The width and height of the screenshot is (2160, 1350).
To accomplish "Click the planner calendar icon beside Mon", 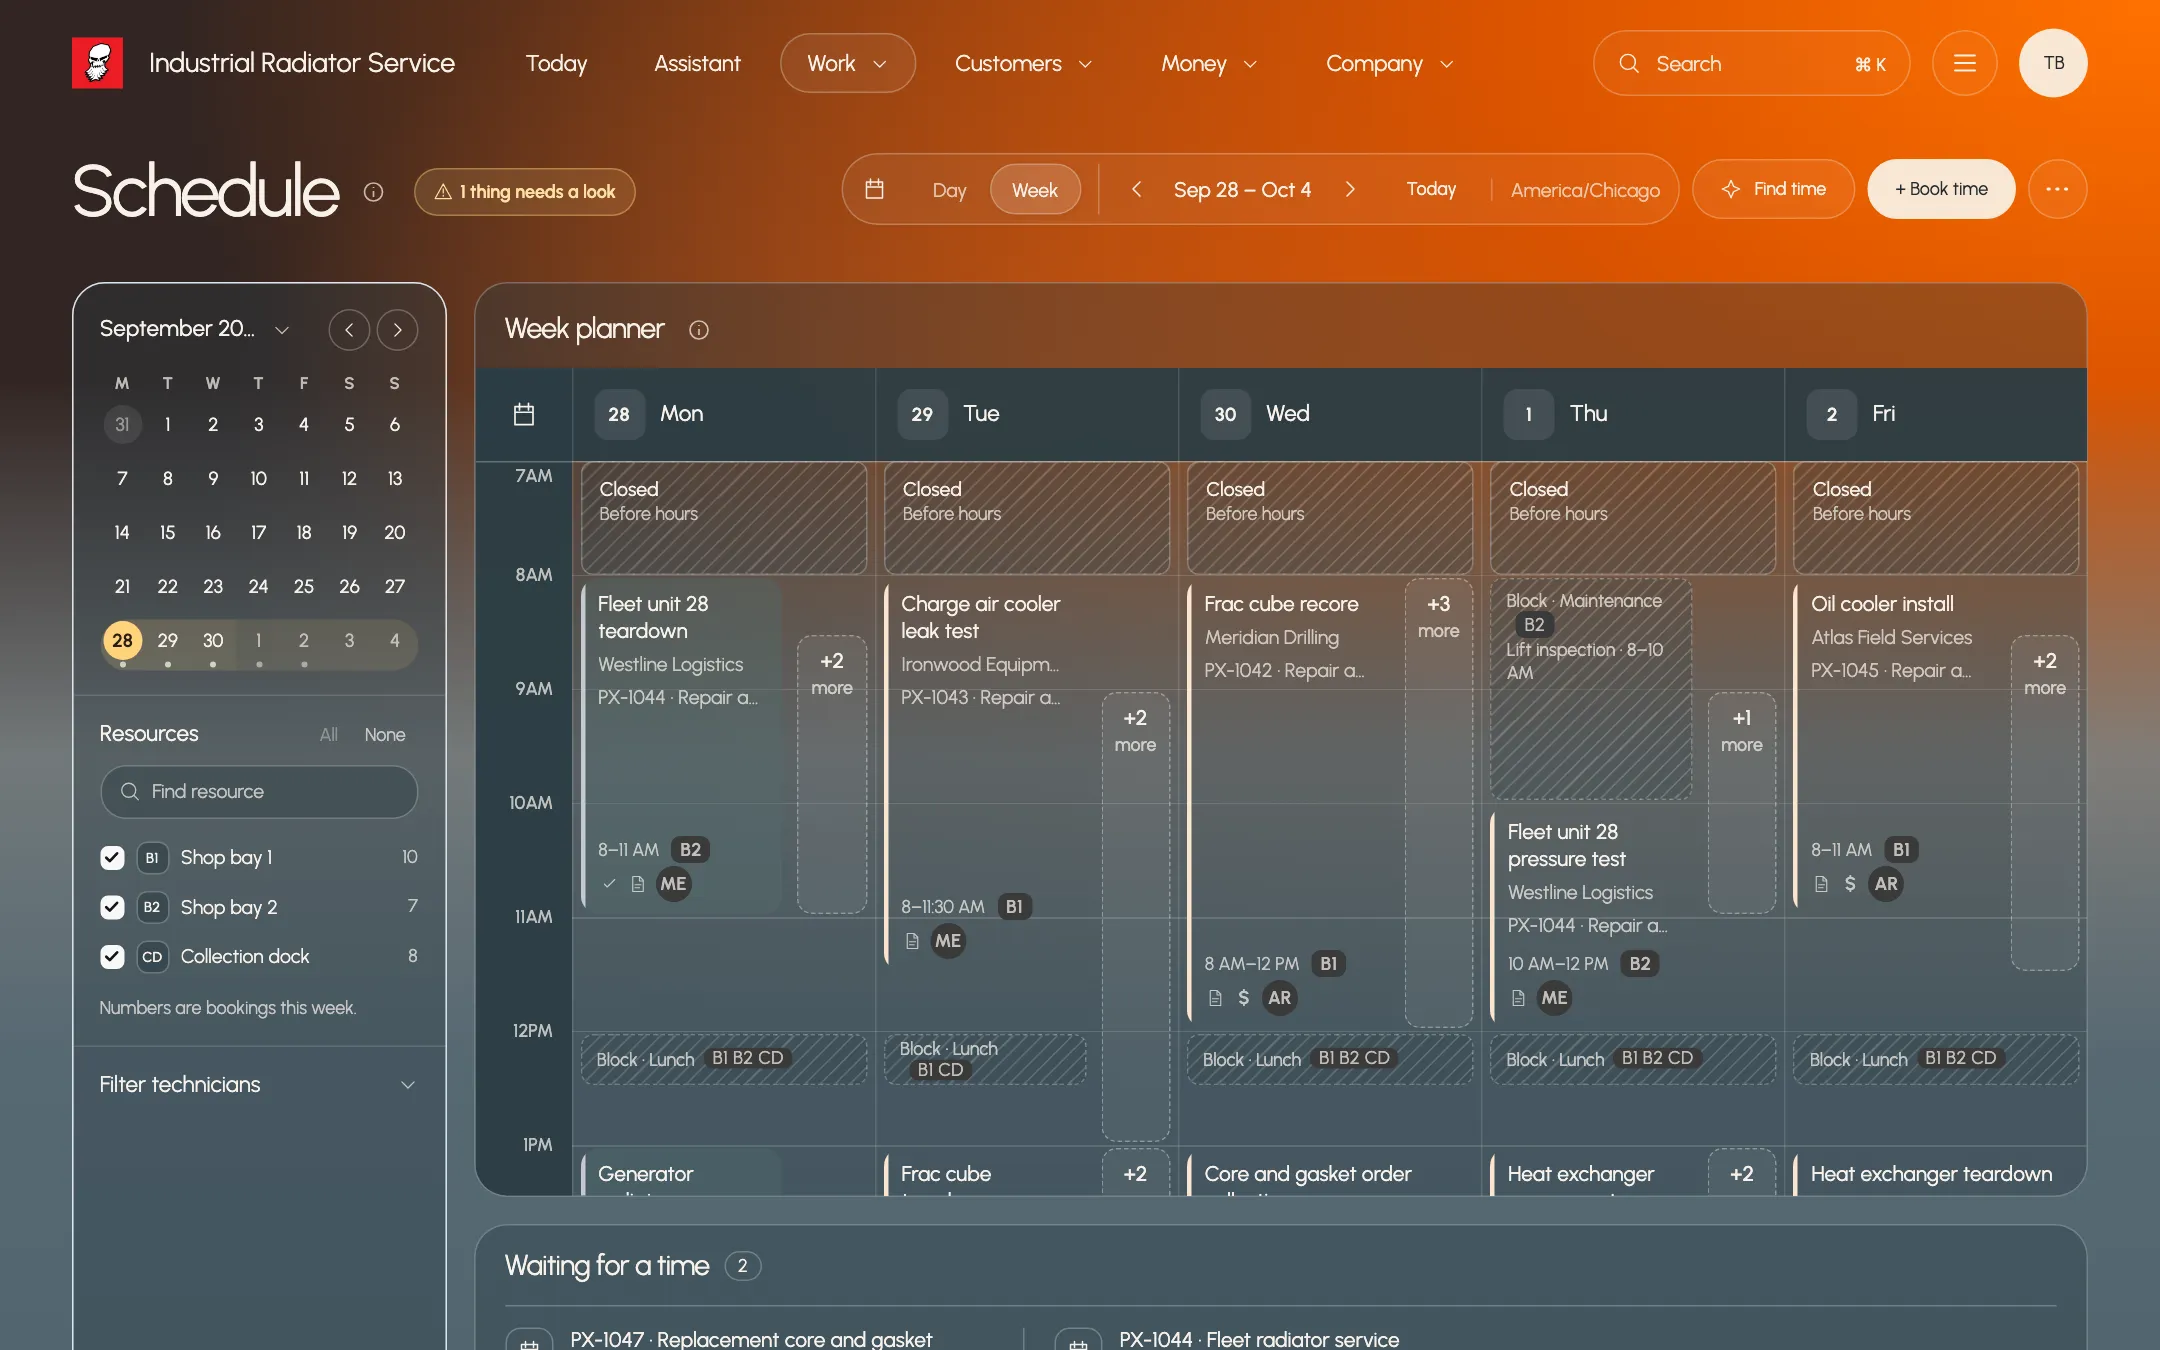I will pyautogui.click(x=524, y=414).
